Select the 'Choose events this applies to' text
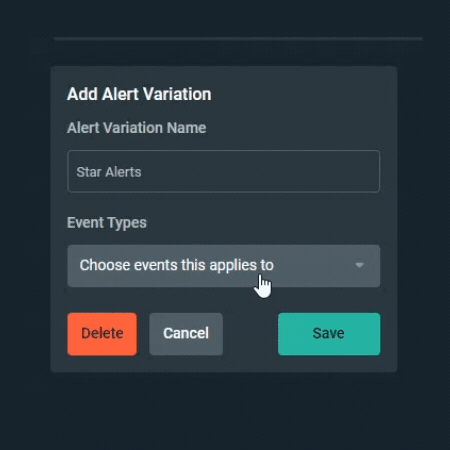This screenshot has width=450, height=450. tap(176, 265)
